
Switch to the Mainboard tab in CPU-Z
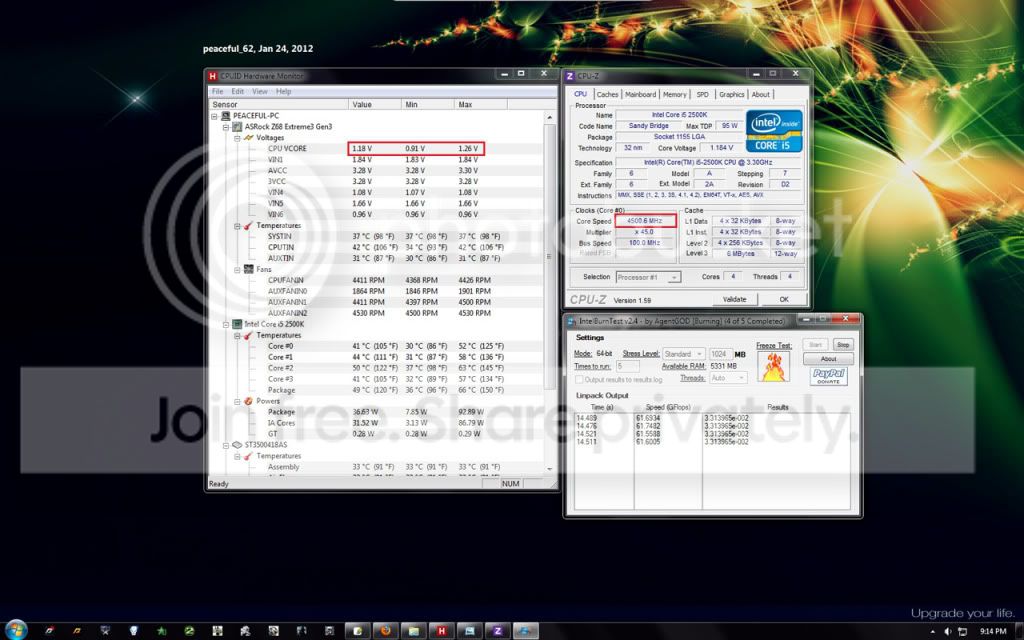[x=641, y=95]
